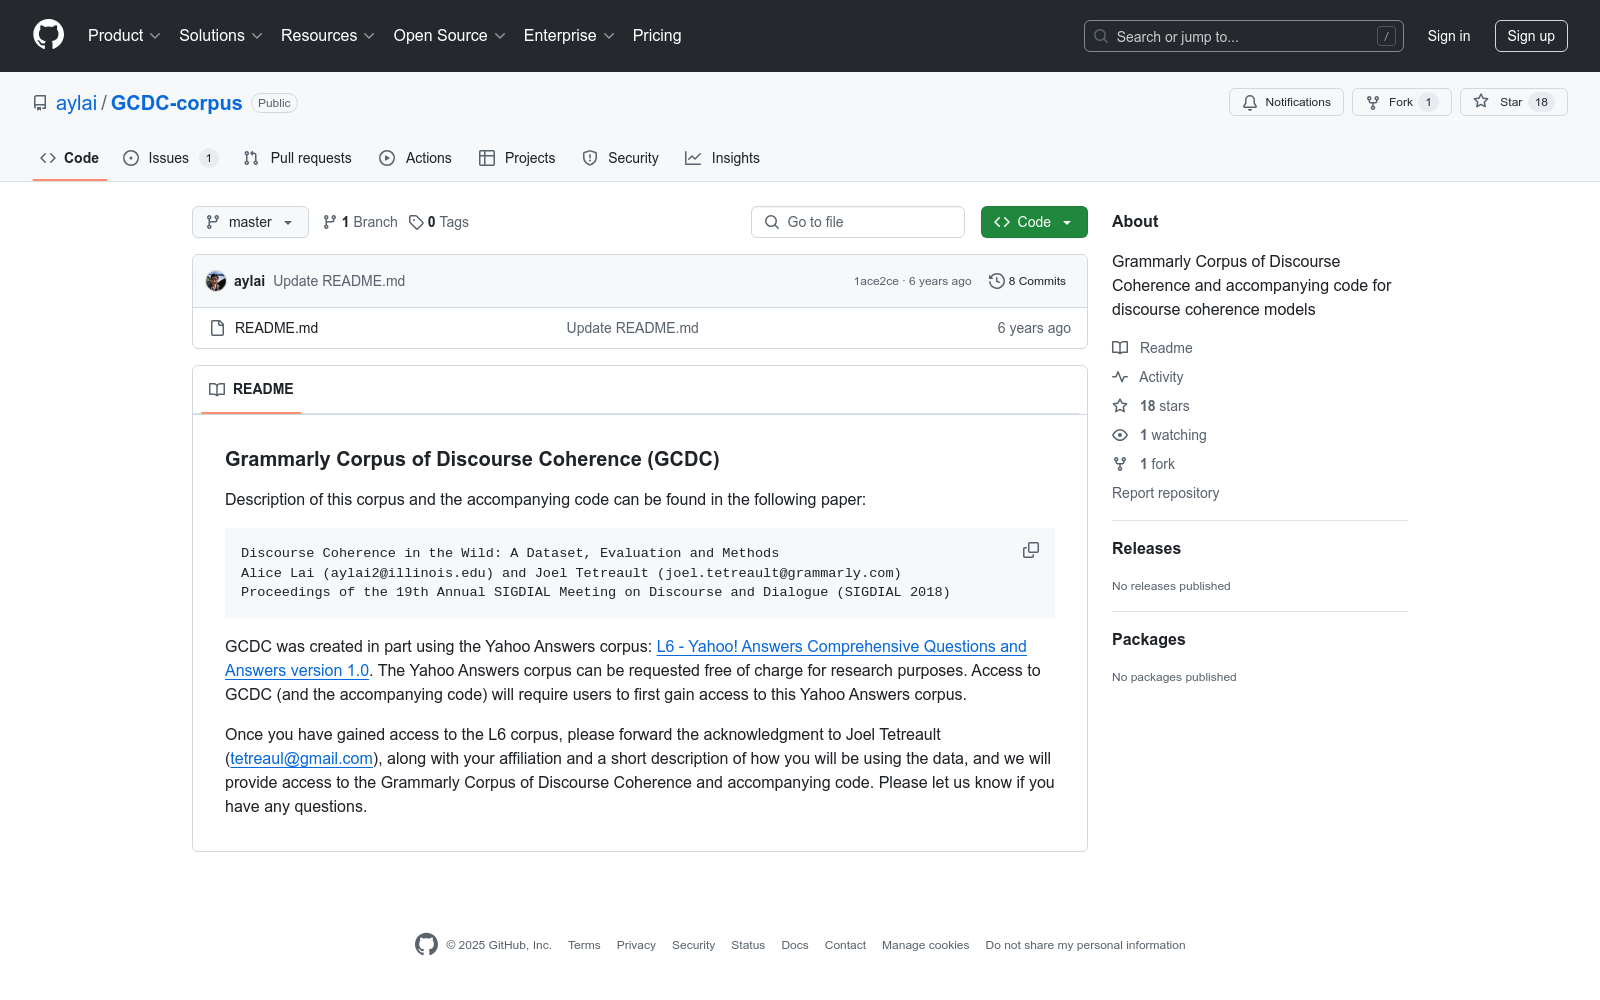Expand the Product menu
Image resolution: width=1600 pixels, height=1000 pixels.
[x=124, y=36]
